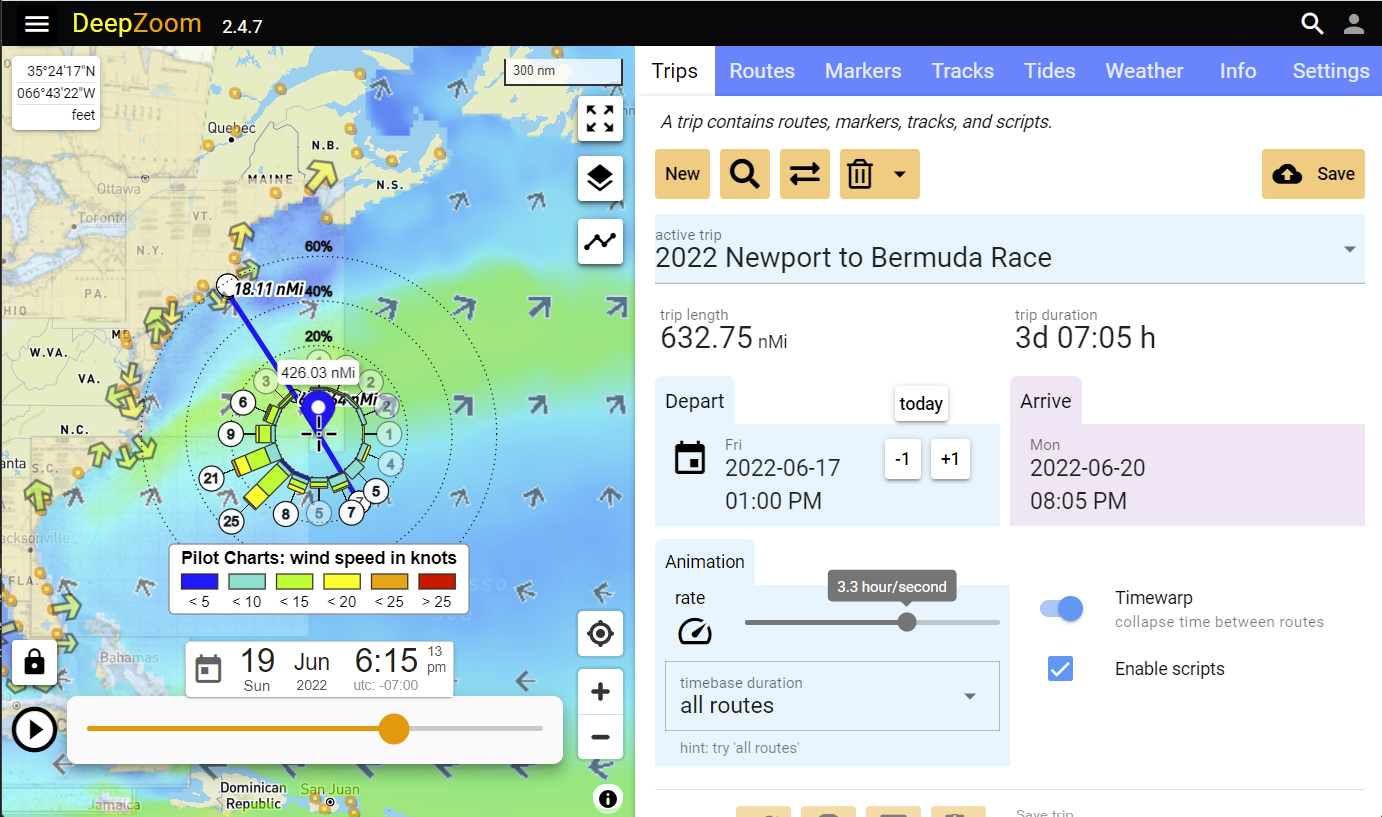The width and height of the screenshot is (1382, 817).
Task: Open the Settings tab
Action: [1331, 71]
